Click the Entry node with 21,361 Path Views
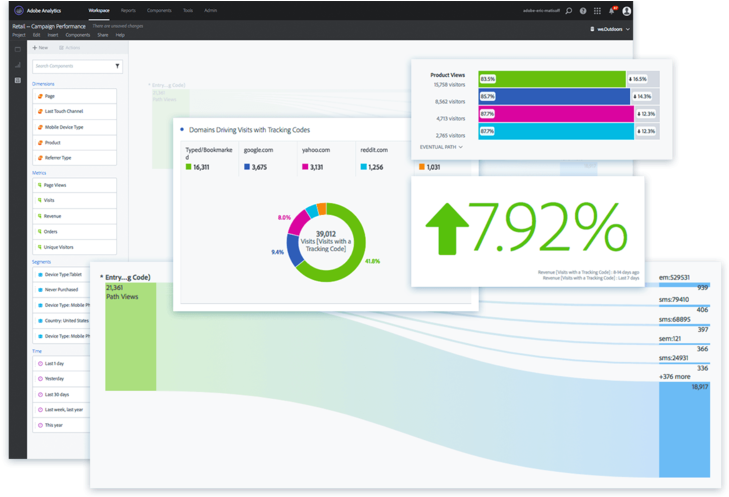Image resolution: width=729 pixels, height=497 pixels. pyautogui.click(x=131, y=337)
